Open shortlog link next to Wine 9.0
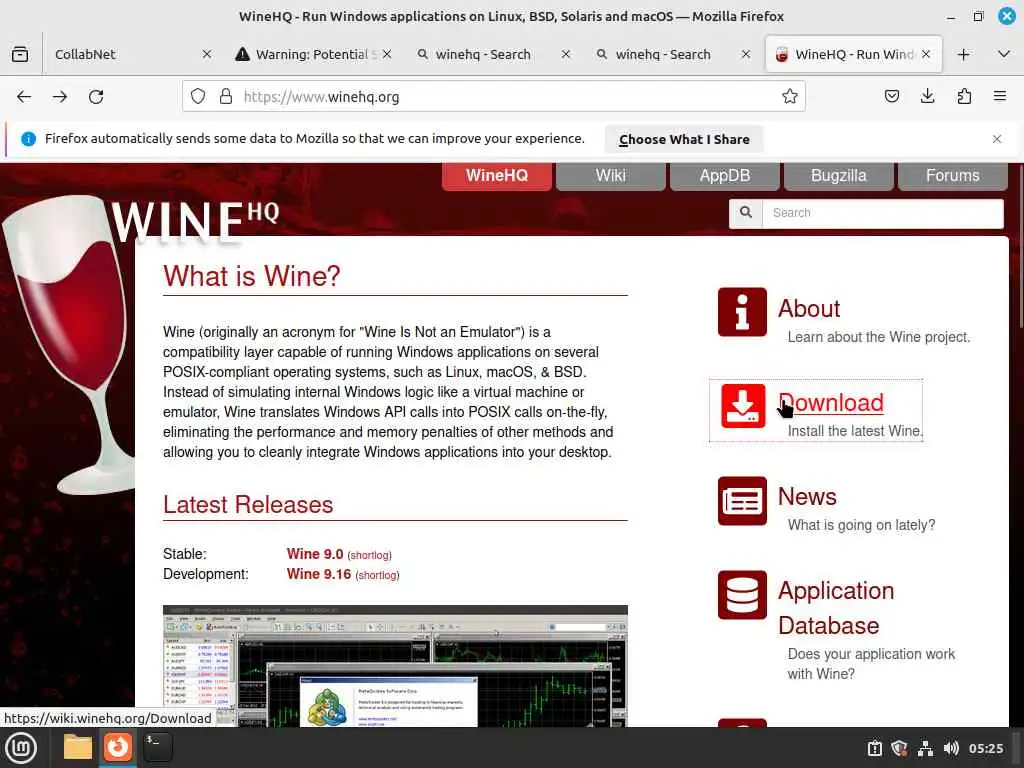Image resolution: width=1024 pixels, height=768 pixels. pyautogui.click(x=370, y=555)
